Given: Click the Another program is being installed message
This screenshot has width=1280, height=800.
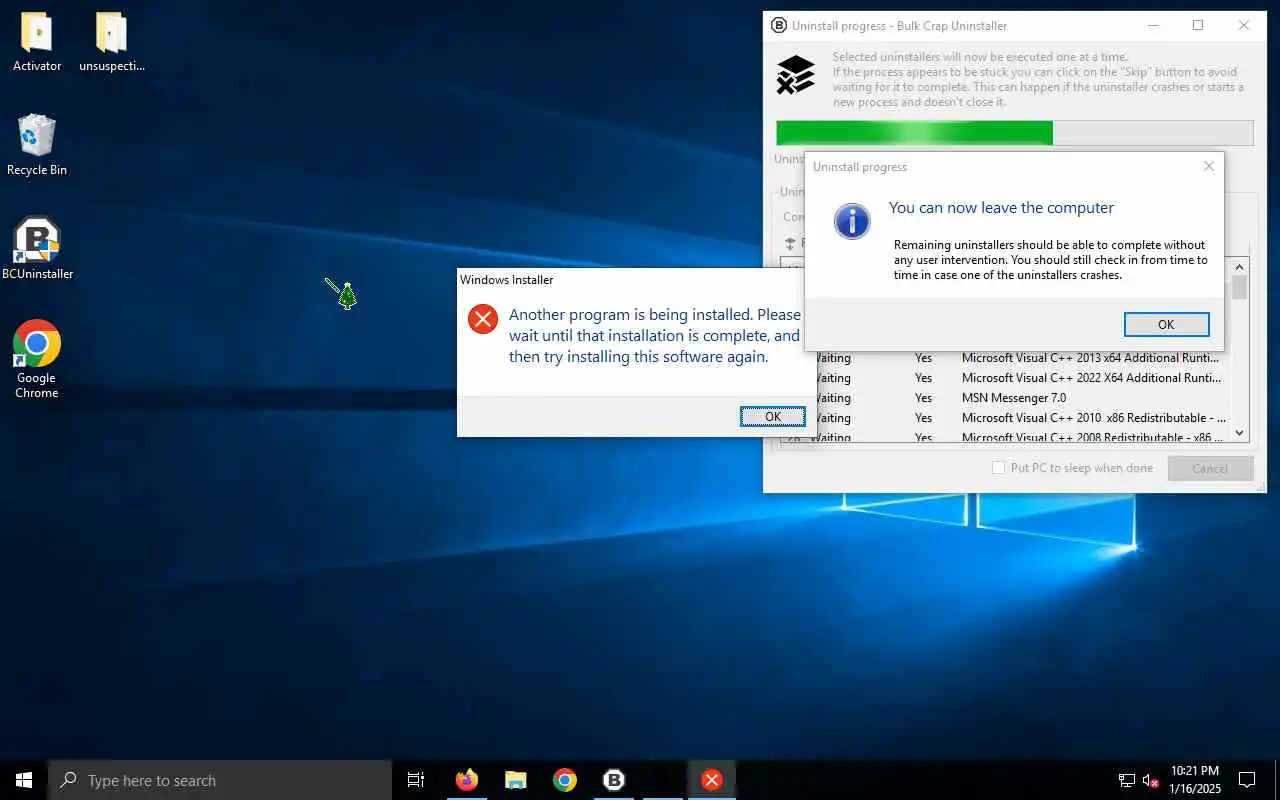Looking at the screenshot, I should 655,336.
